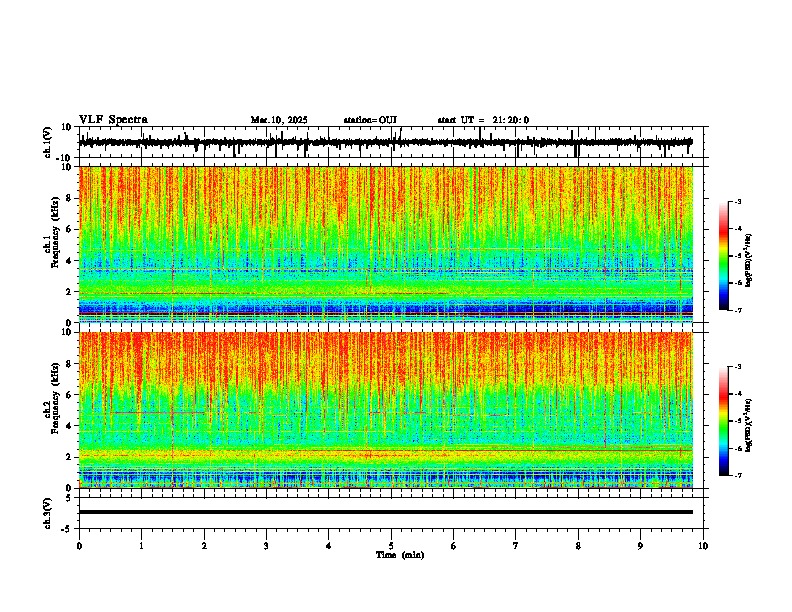Click the thick black ch.3 trace
The height and width of the screenshot is (612, 792).
tap(386, 512)
